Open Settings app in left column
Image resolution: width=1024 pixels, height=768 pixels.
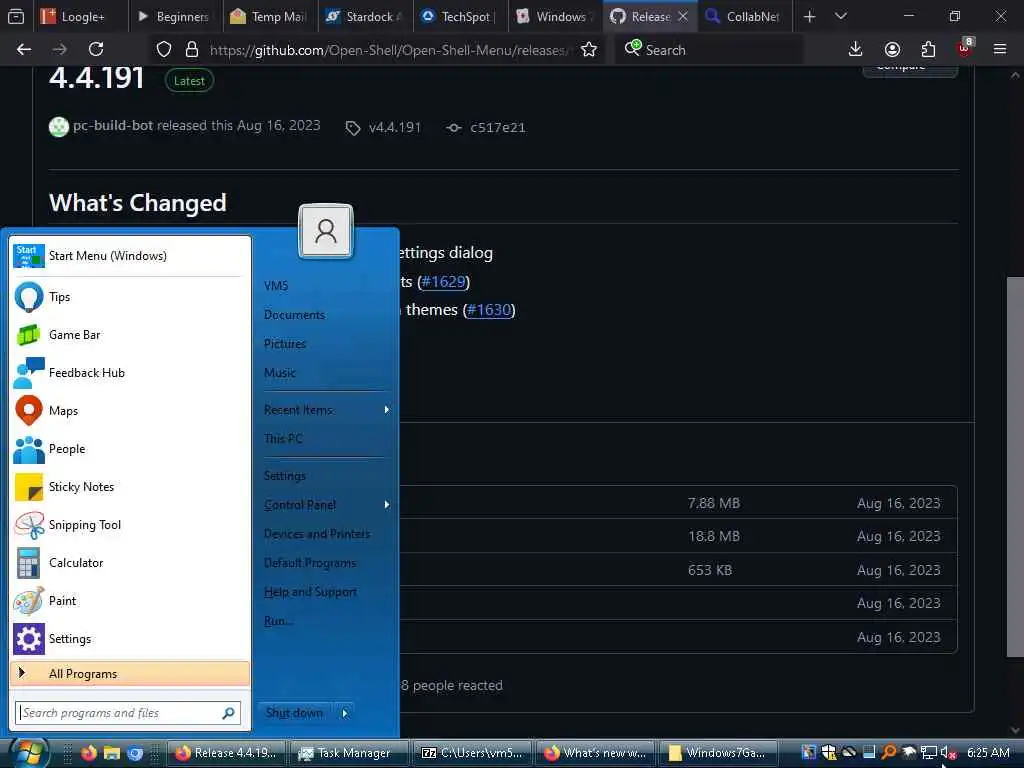click(x=130, y=639)
